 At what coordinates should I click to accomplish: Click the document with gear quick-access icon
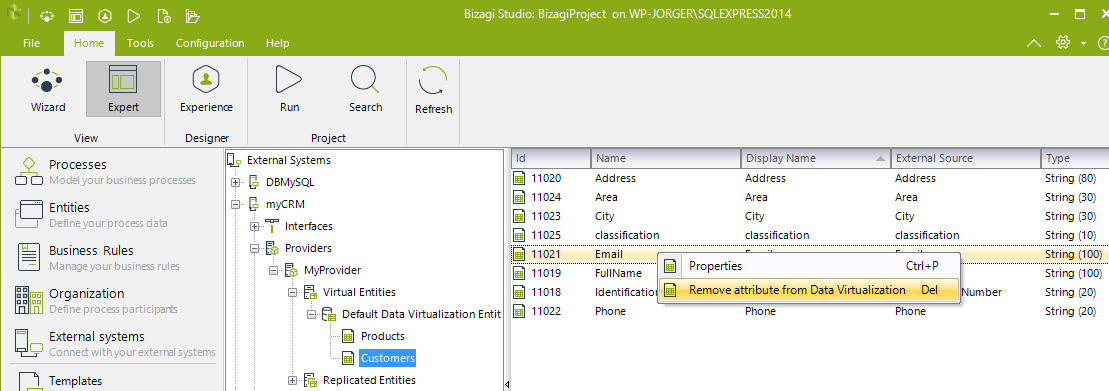pos(163,15)
